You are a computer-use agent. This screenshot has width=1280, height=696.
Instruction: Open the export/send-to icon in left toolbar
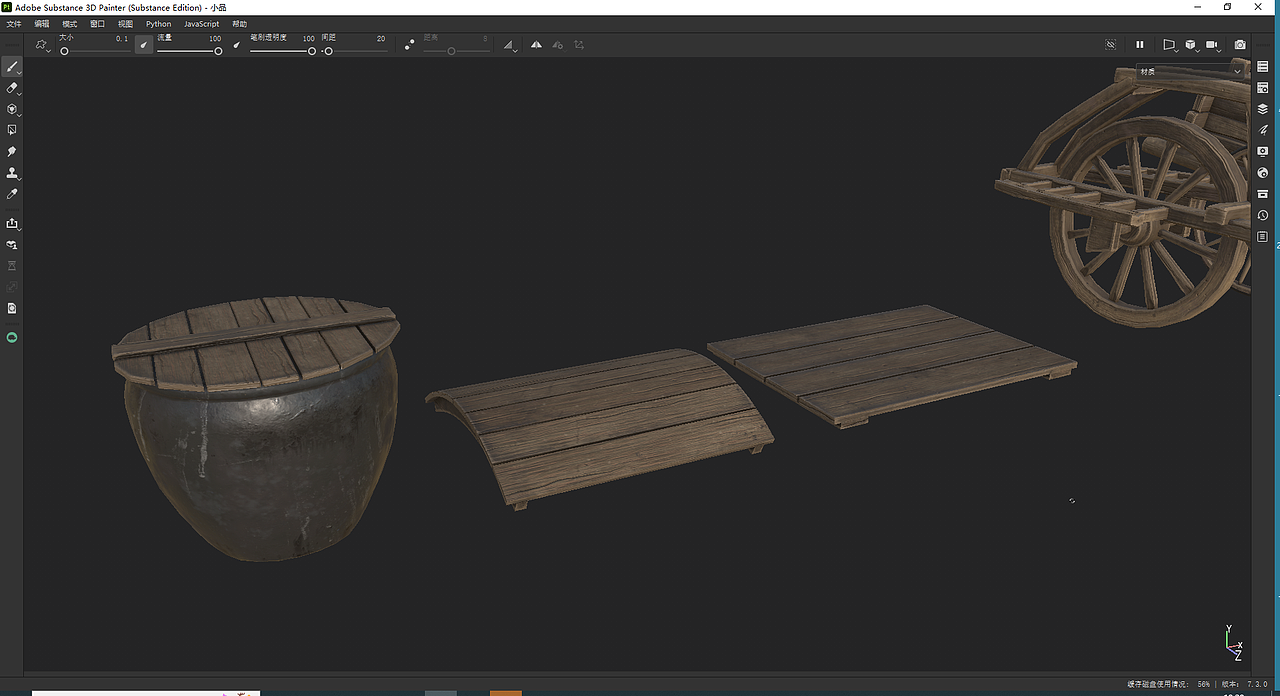coord(12,223)
